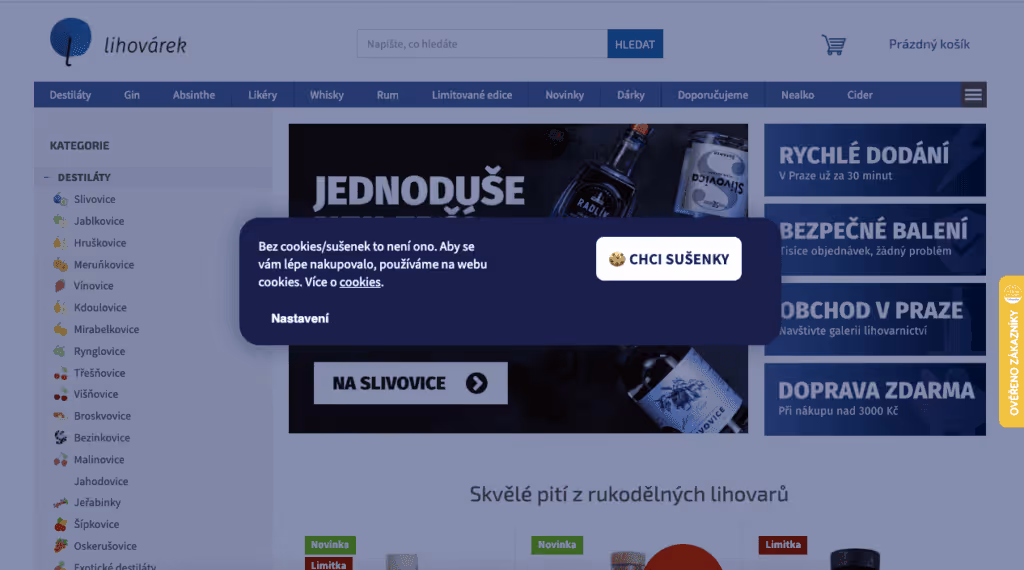
Task: Click the Hledat search button
Action: (635, 44)
